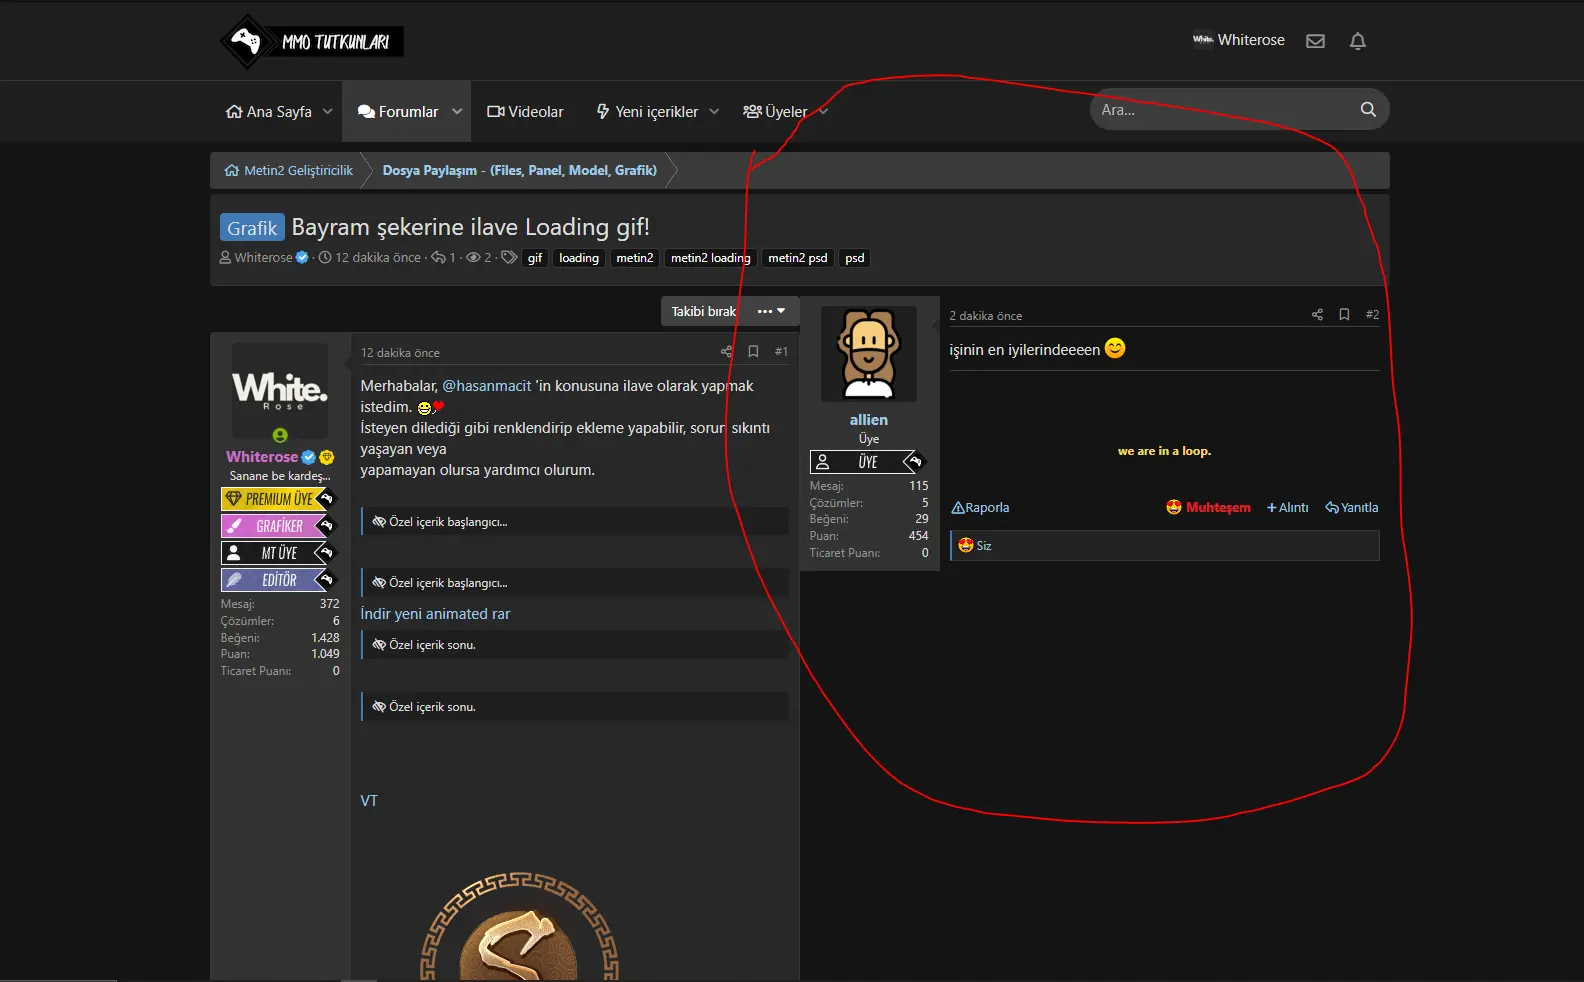Image resolution: width=1584 pixels, height=982 pixels.
Task: Bookmark post #1
Action: (753, 352)
